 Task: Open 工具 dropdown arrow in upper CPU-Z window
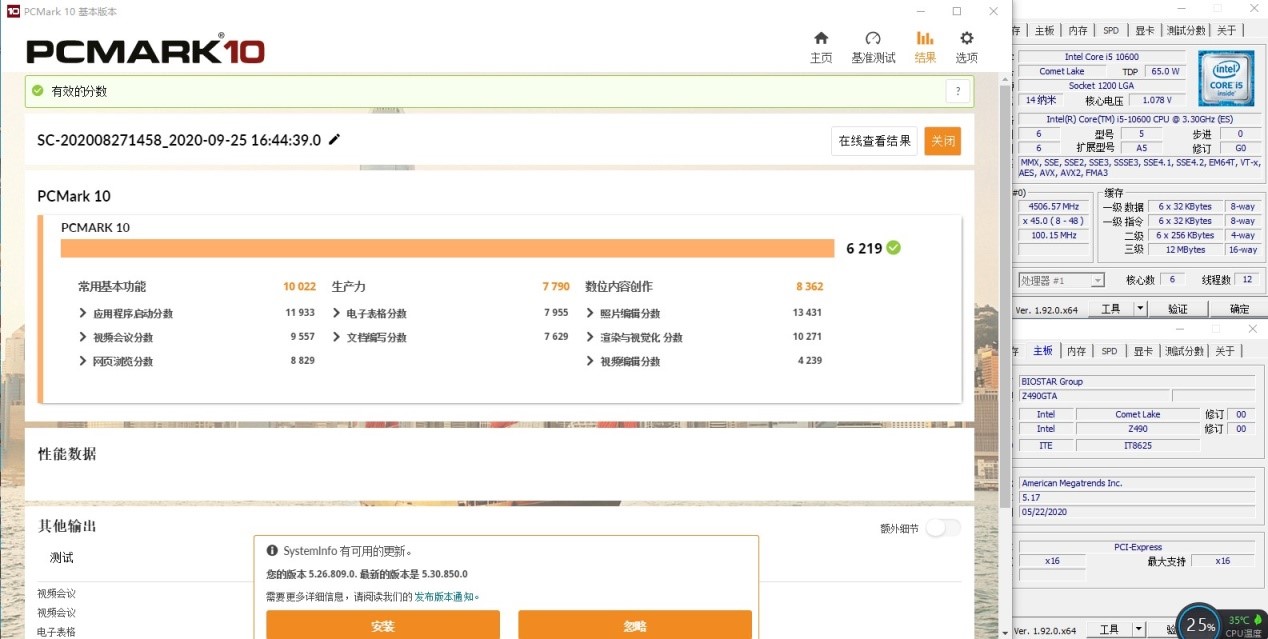pos(1141,309)
